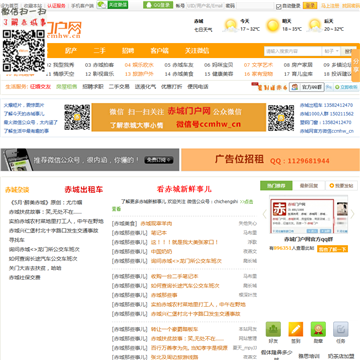
Task: Click the 马上注册 register link
Action: click(330, 6)
